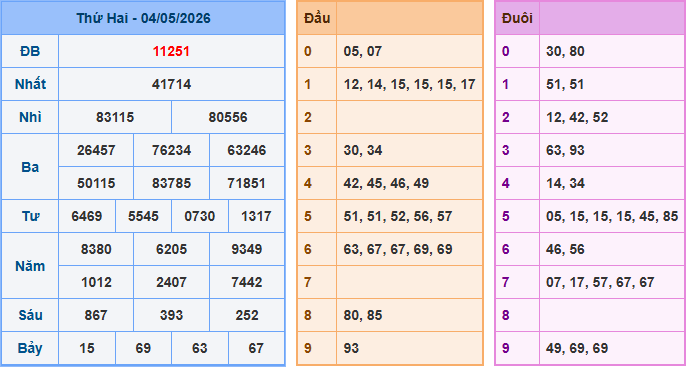Click the Ba row label
The height and width of the screenshot is (368, 688).
click(x=30, y=167)
